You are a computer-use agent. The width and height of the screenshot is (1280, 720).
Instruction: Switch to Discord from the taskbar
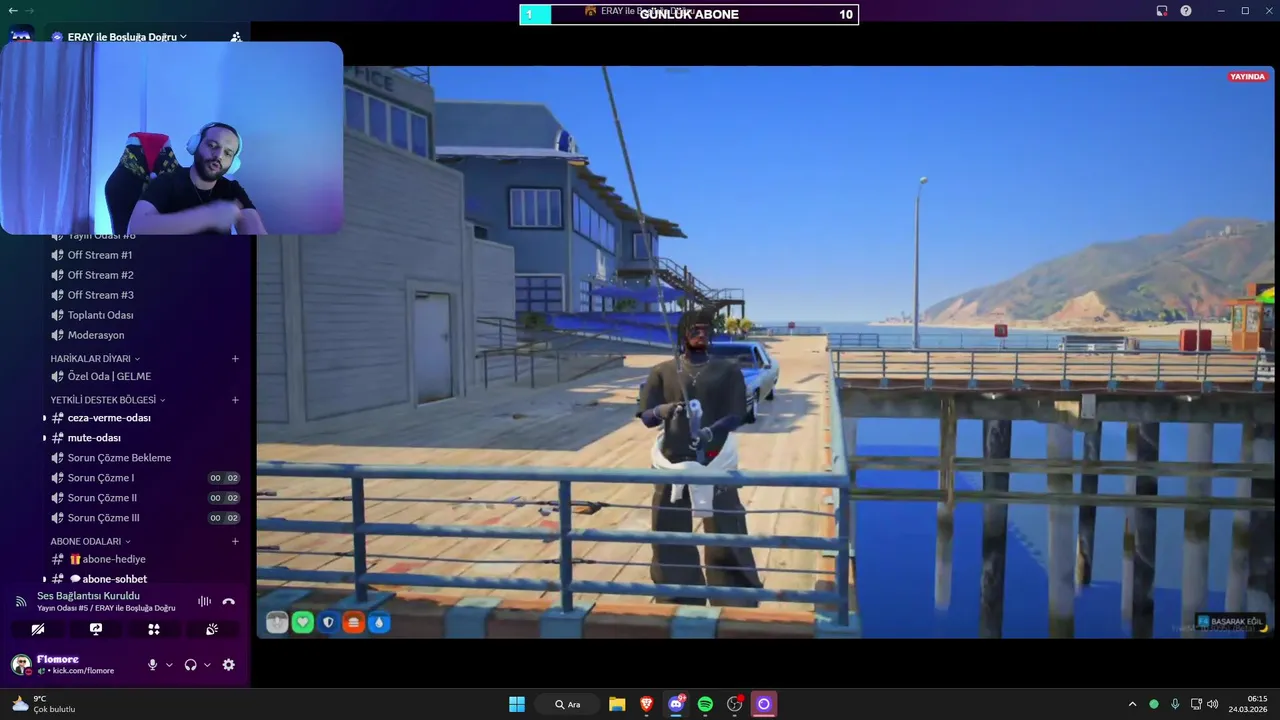[x=676, y=704]
